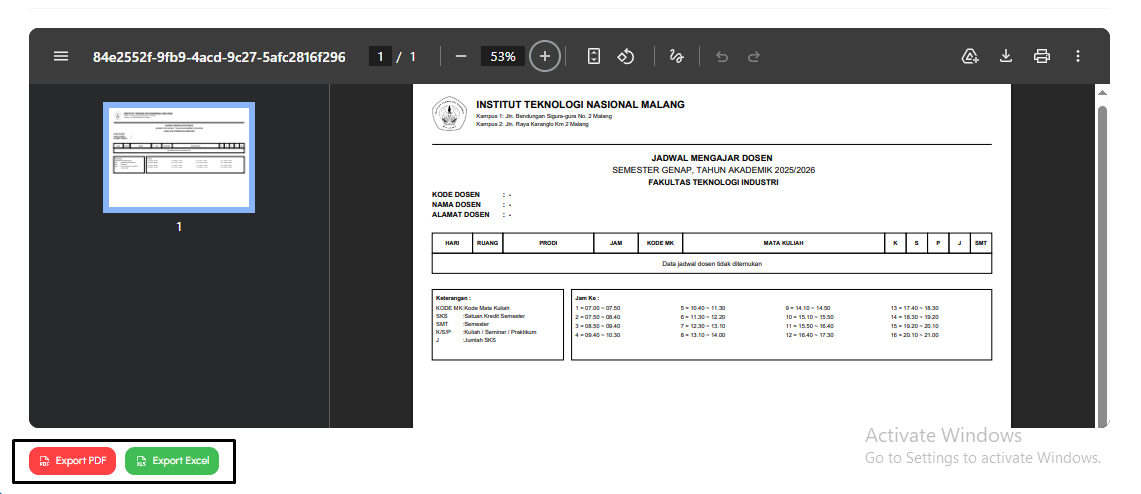Click the FAKULTAS TEKNOLOGI INDUSTRI text

coord(713,183)
